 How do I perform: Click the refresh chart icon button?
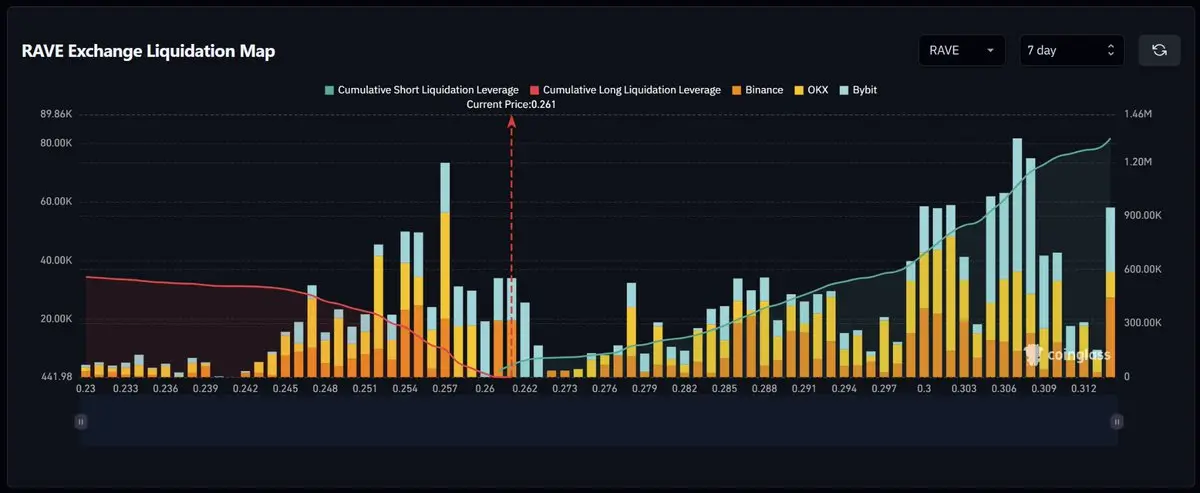click(1159, 50)
